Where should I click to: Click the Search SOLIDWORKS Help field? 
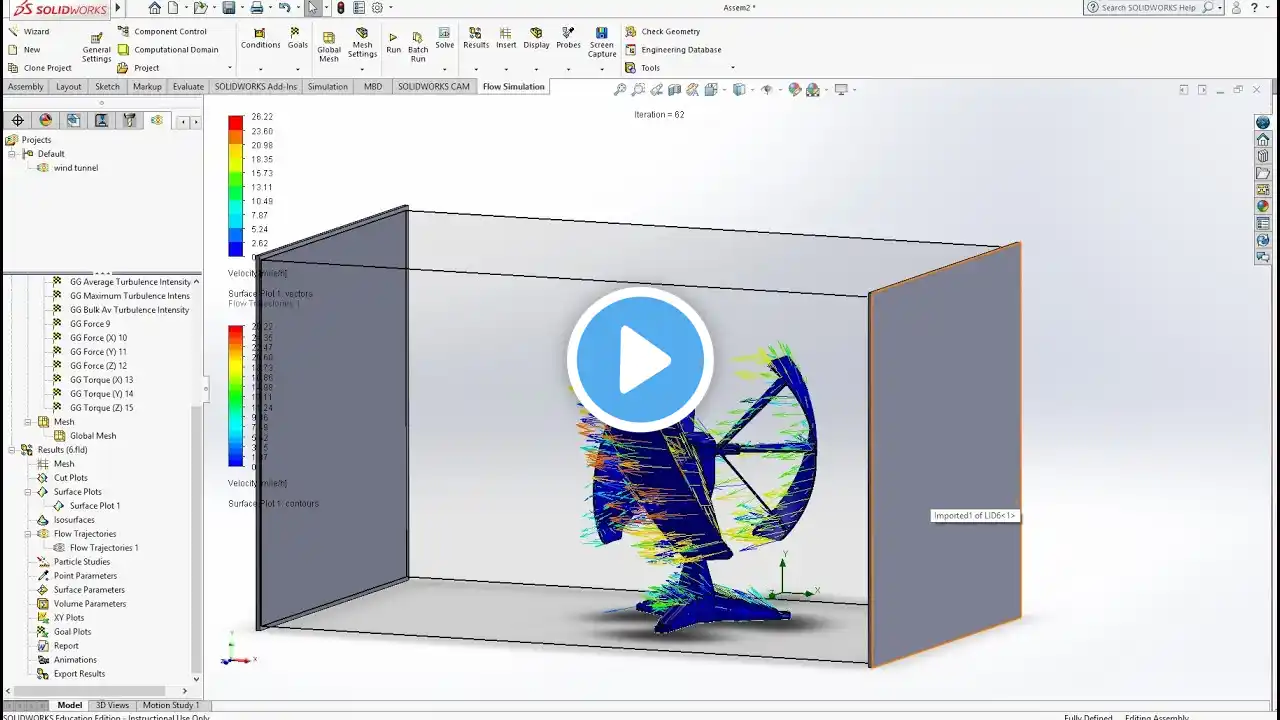click(x=1154, y=8)
